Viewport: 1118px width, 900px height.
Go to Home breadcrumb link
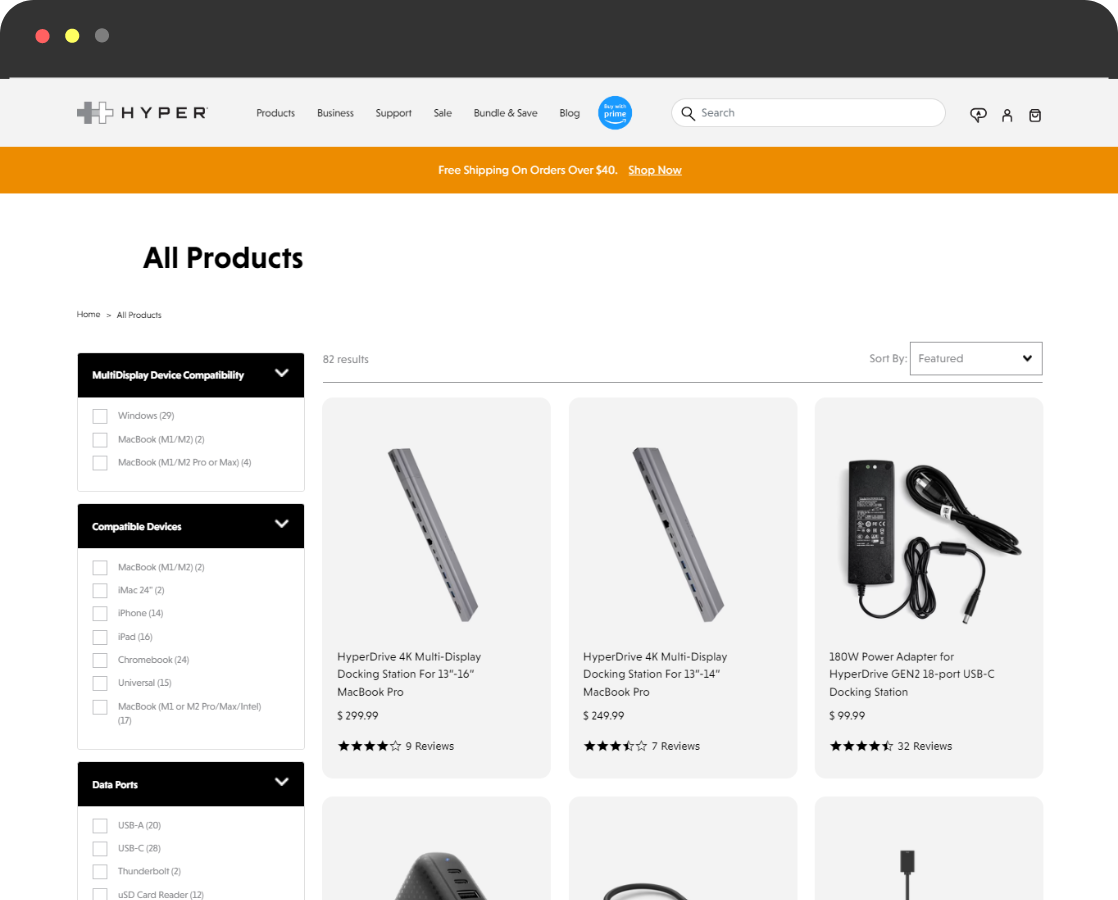pyautogui.click(x=88, y=315)
